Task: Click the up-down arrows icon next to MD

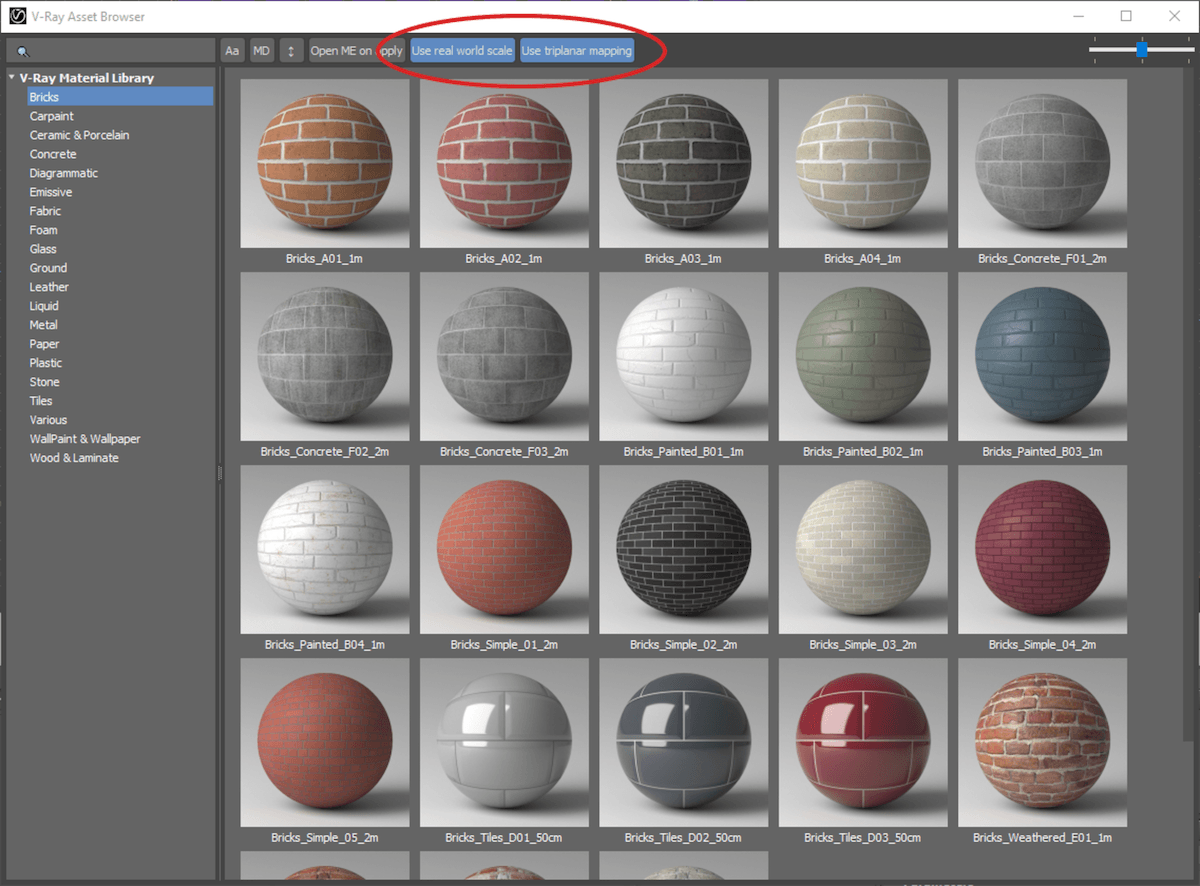Action: click(289, 49)
